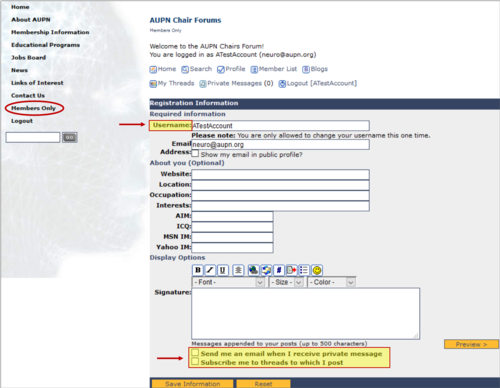
Task: Click the sidebar search text box
Action: [33, 137]
